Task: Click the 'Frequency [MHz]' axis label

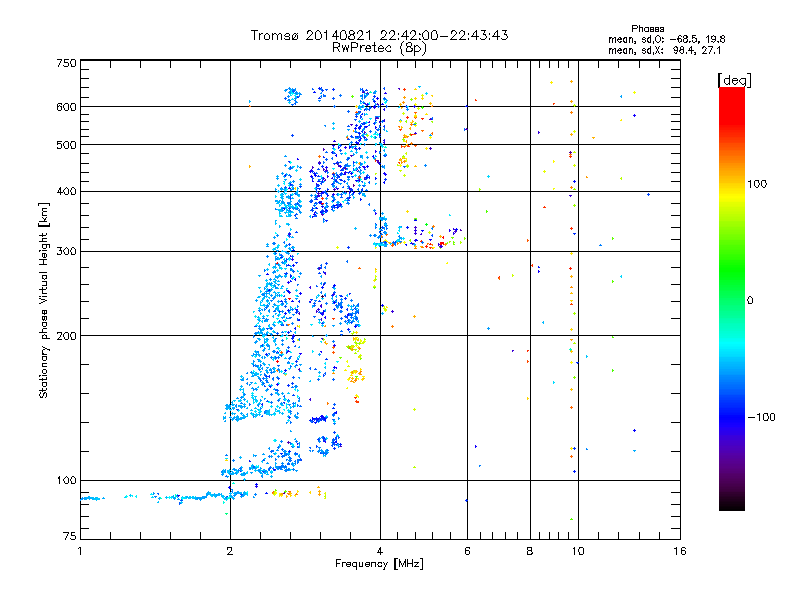Action: point(379,564)
